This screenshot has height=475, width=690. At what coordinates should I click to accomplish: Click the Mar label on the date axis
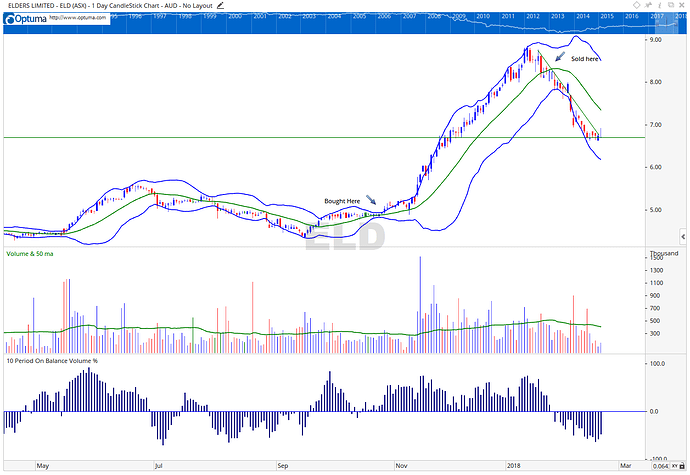tap(625, 465)
